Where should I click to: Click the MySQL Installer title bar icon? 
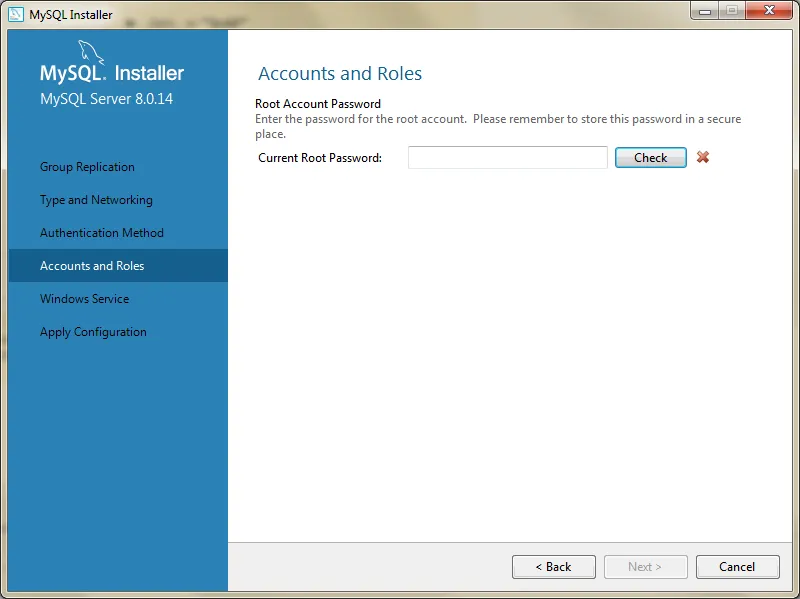(x=16, y=14)
